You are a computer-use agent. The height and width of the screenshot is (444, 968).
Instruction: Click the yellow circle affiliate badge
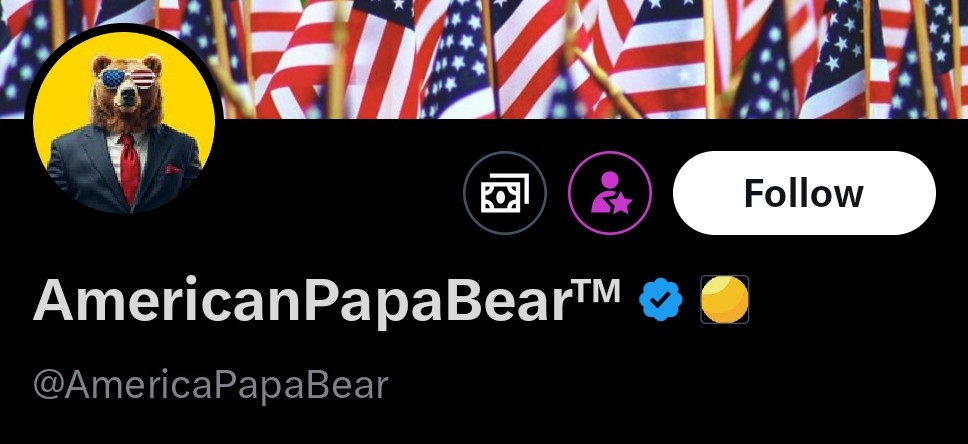[x=725, y=299]
